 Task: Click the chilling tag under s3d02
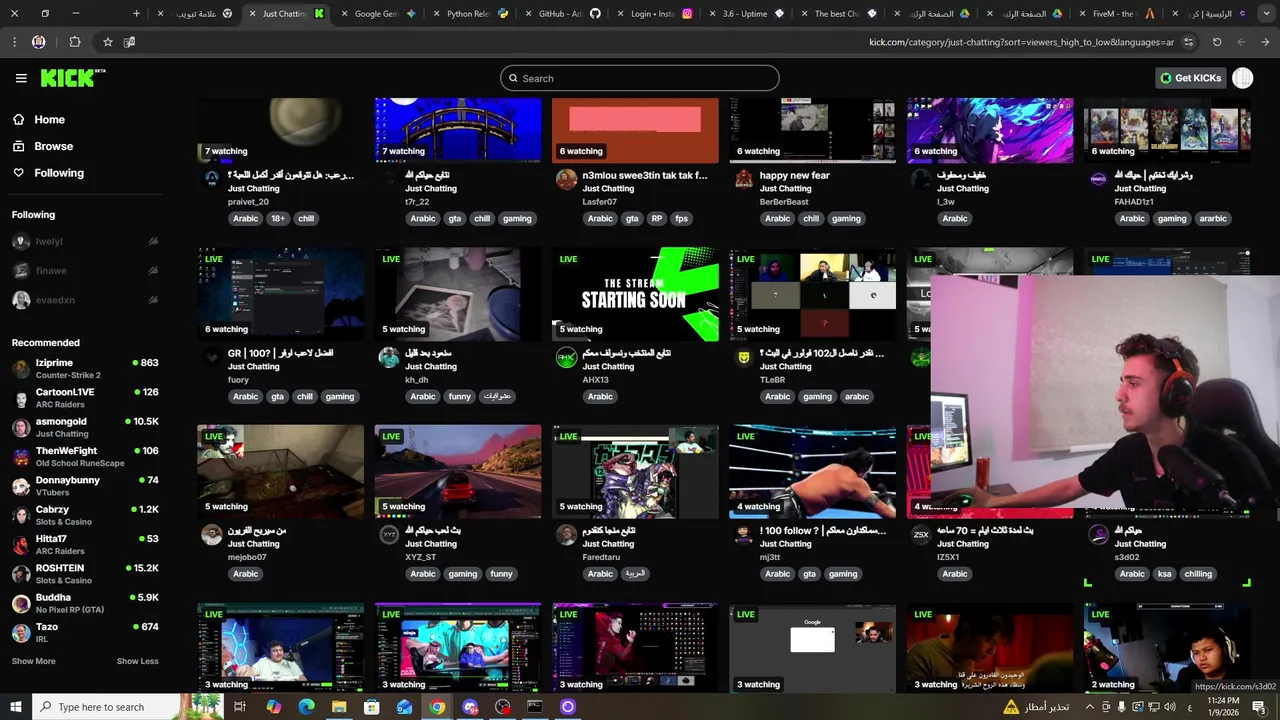(x=1198, y=574)
